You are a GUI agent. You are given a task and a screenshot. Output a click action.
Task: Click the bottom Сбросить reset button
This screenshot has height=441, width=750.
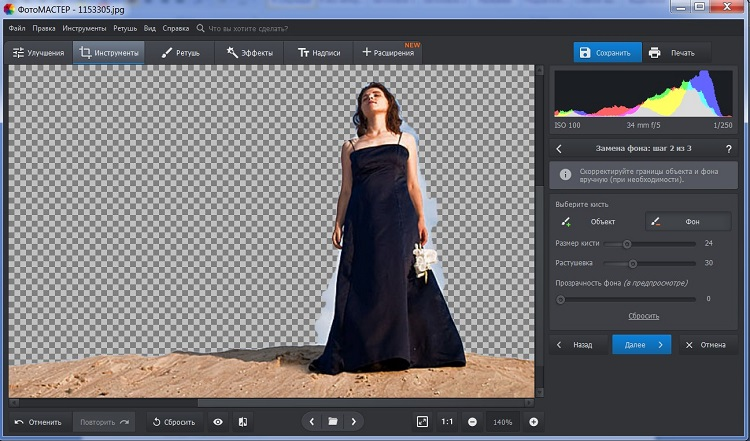tap(174, 422)
